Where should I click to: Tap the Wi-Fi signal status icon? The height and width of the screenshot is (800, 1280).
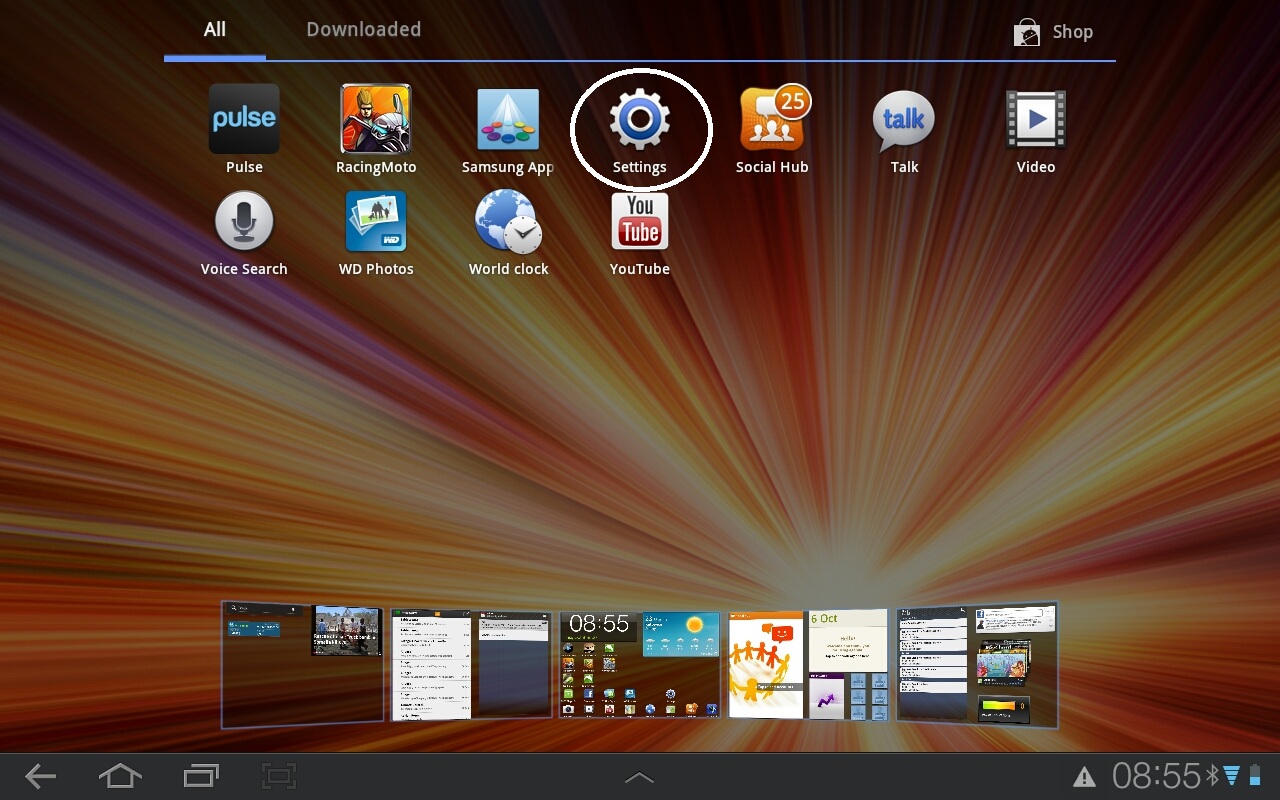point(1231,776)
